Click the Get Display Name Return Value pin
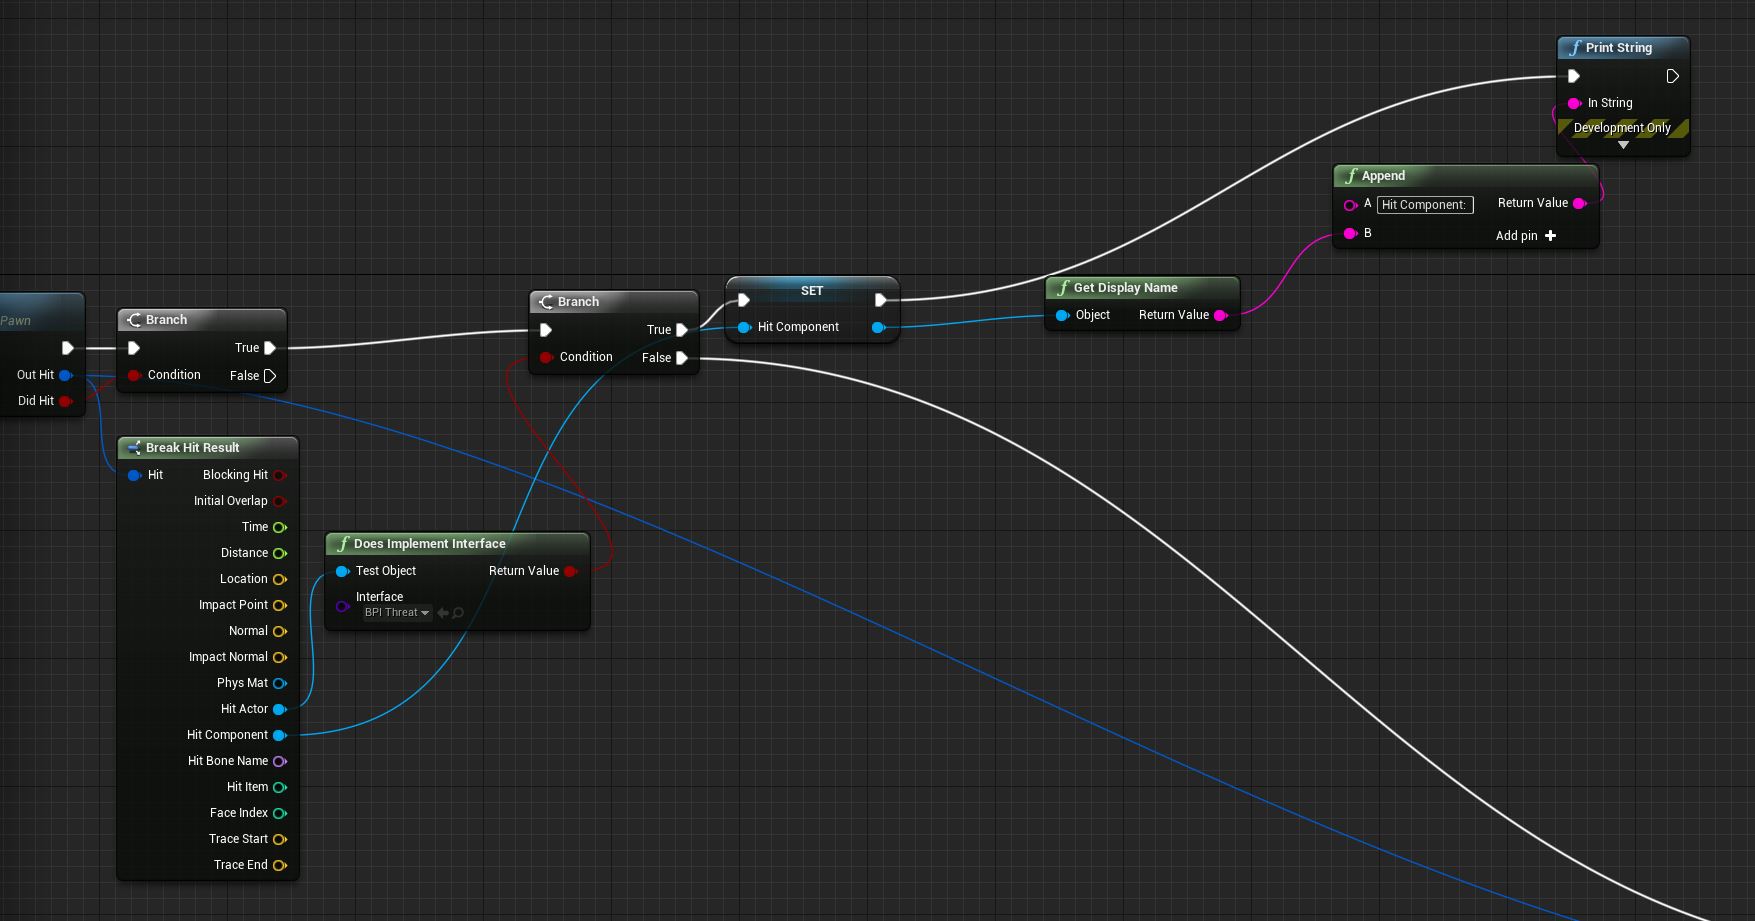 (x=1220, y=315)
